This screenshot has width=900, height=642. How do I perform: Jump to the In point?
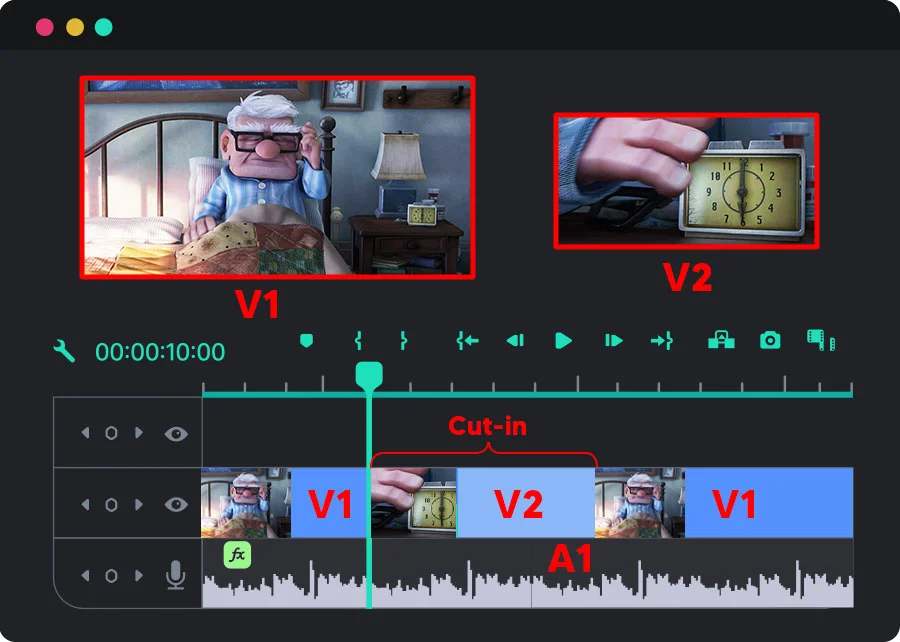coord(468,341)
